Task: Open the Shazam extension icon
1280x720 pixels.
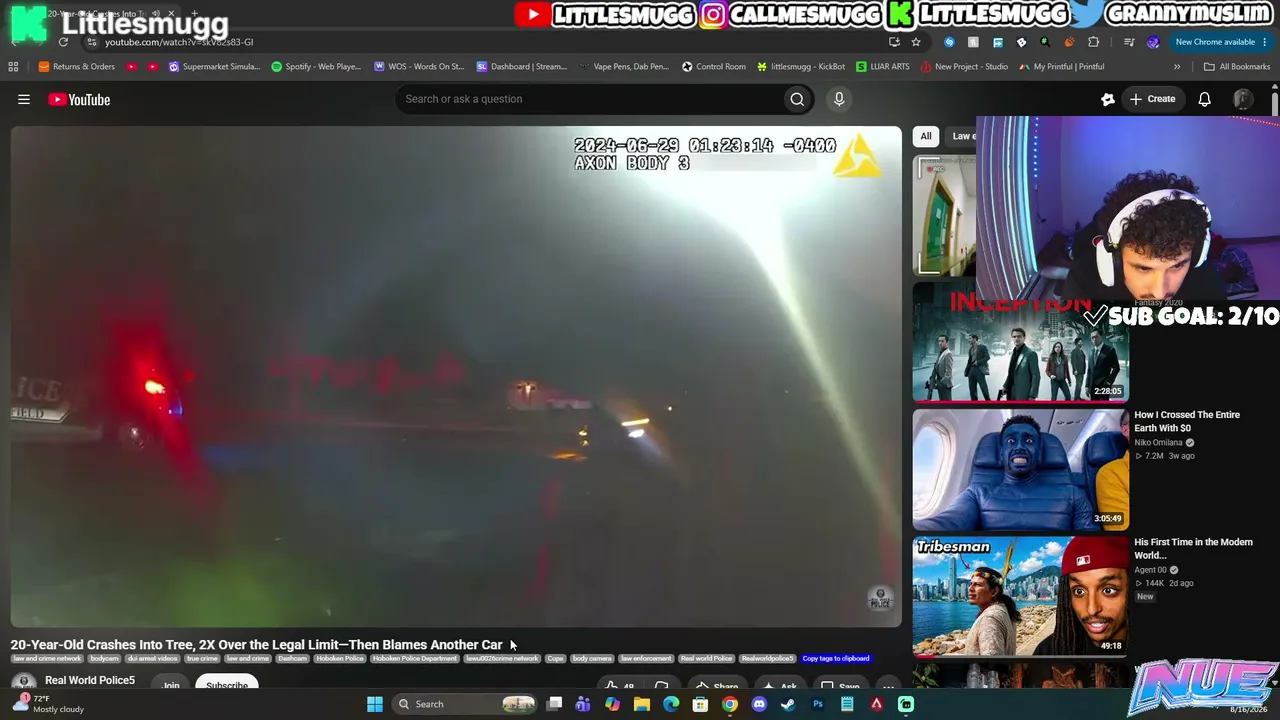Action: [x=949, y=42]
